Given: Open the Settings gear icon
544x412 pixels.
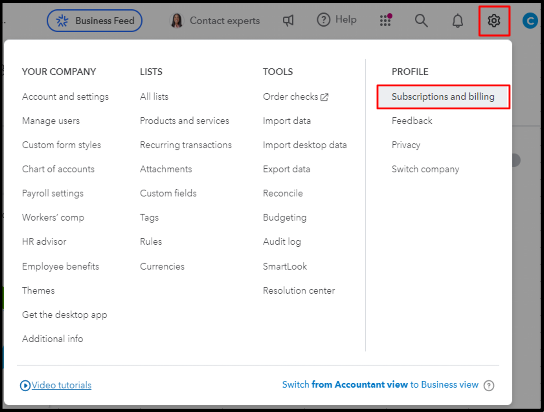Looking at the screenshot, I should pyautogui.click(x=494, y=21).
